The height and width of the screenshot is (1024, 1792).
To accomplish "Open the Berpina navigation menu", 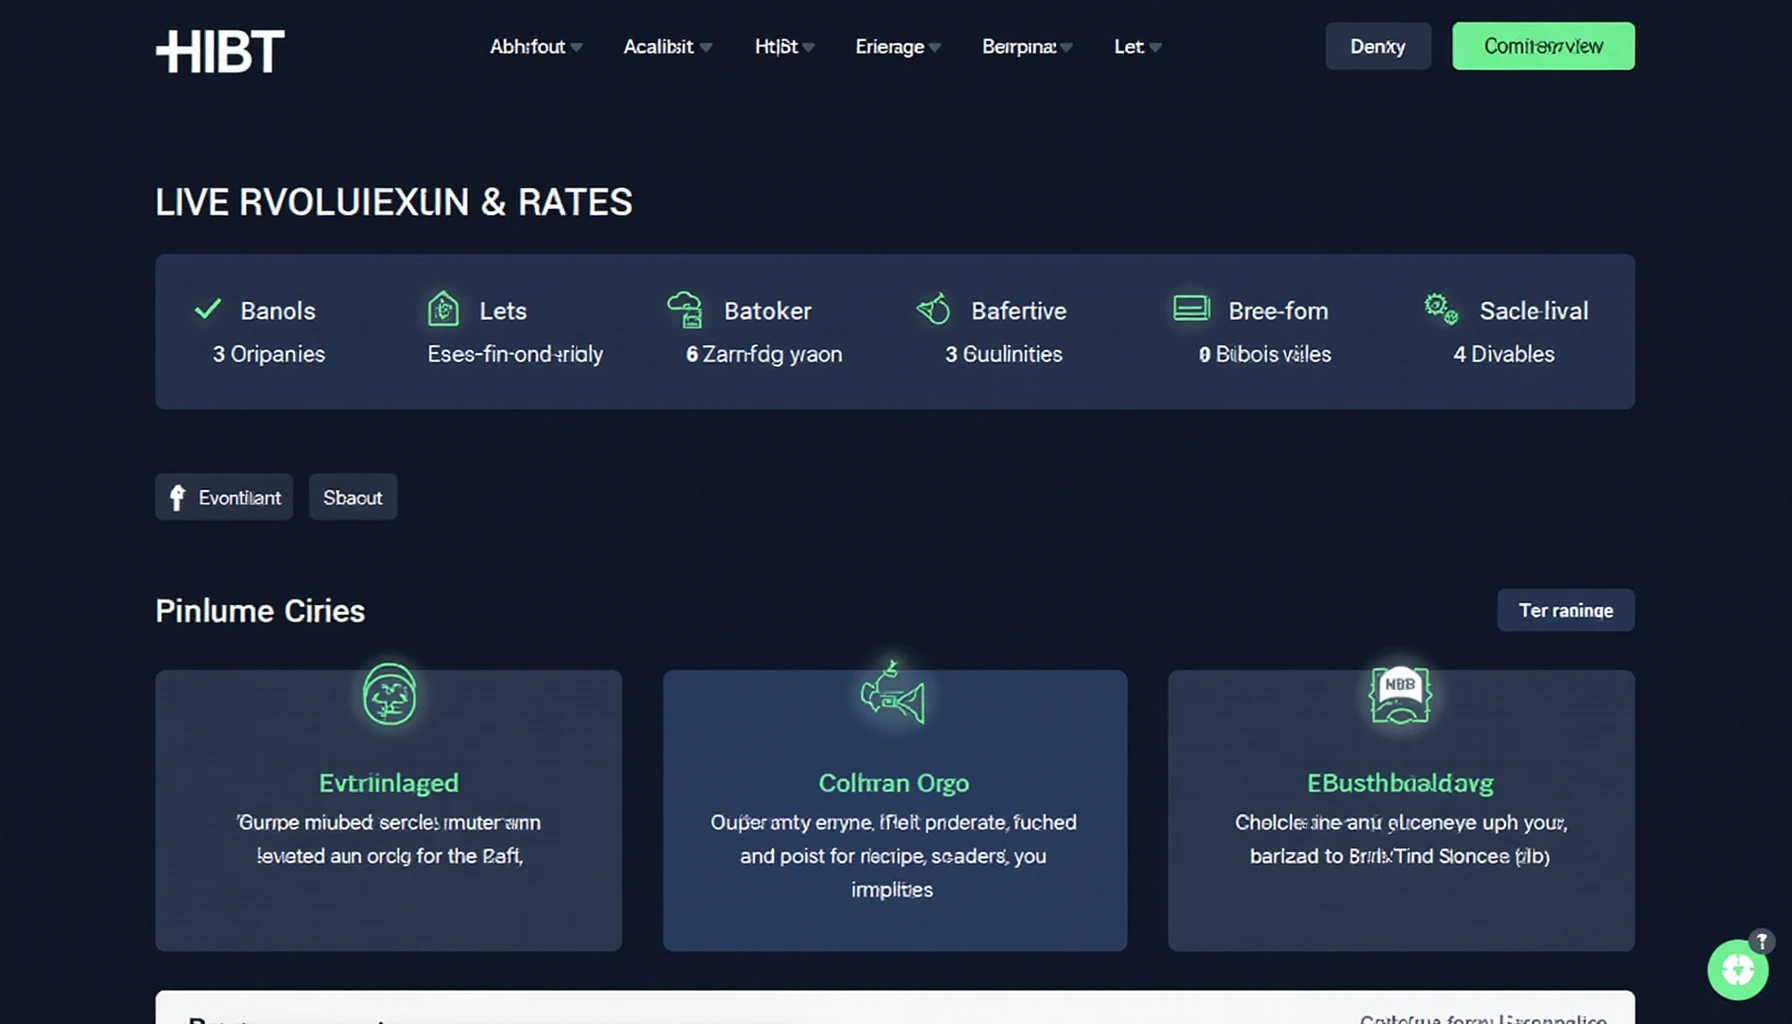I will 1026,47.
